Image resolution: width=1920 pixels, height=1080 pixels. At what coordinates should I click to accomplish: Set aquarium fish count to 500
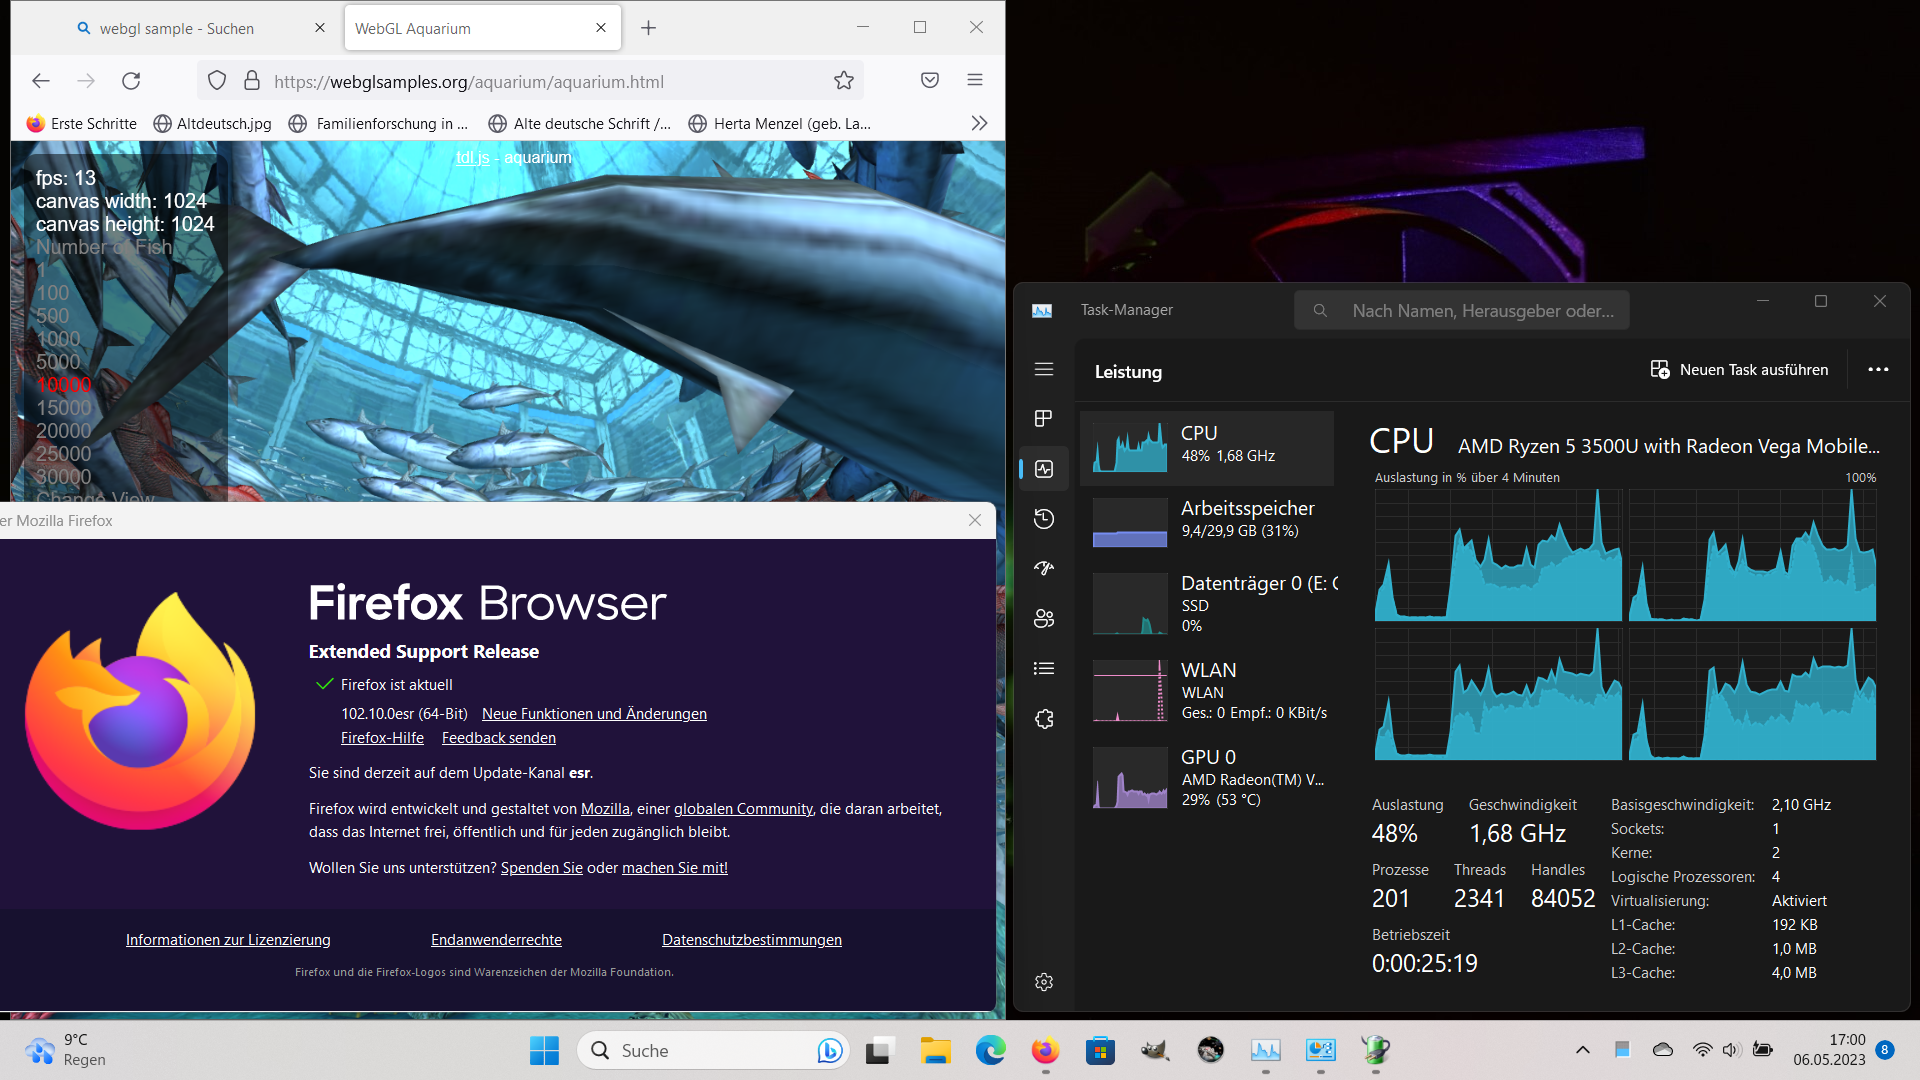[x=52, y=316]
